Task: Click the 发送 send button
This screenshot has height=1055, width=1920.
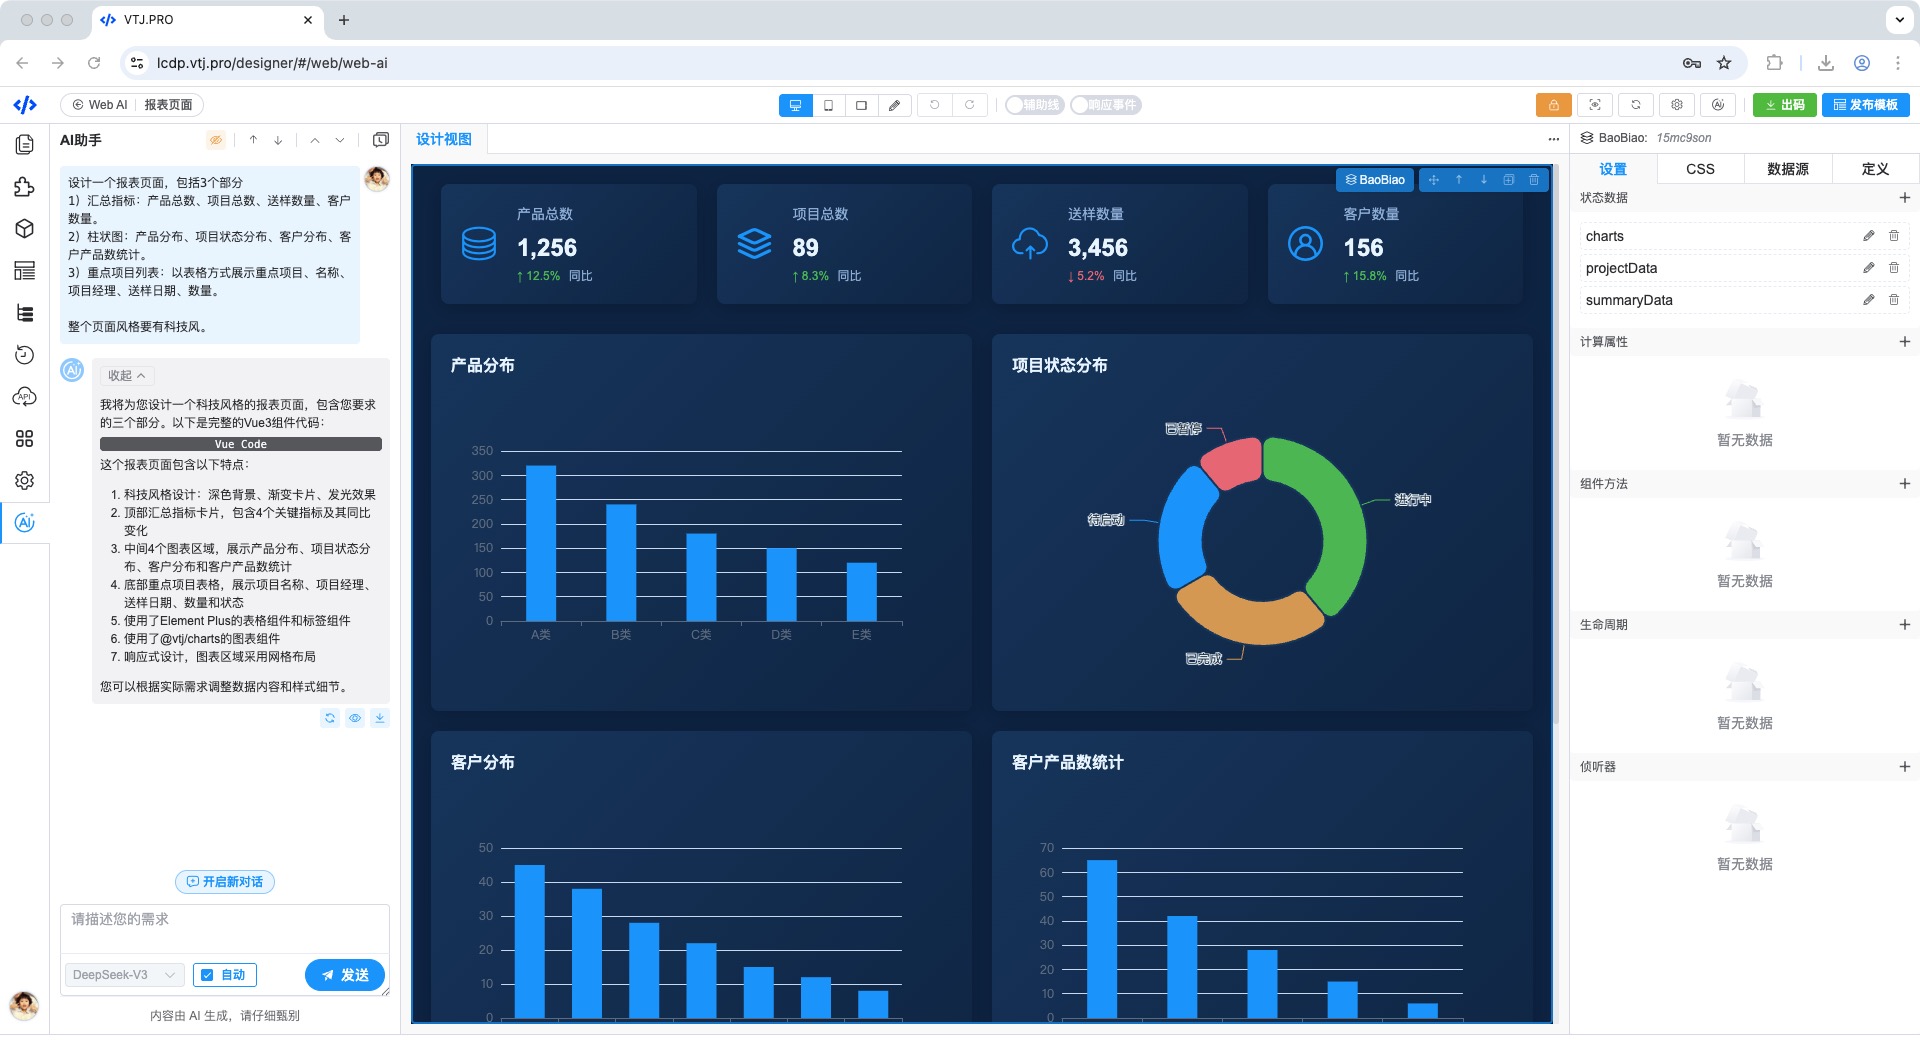Action: (345, 975)
